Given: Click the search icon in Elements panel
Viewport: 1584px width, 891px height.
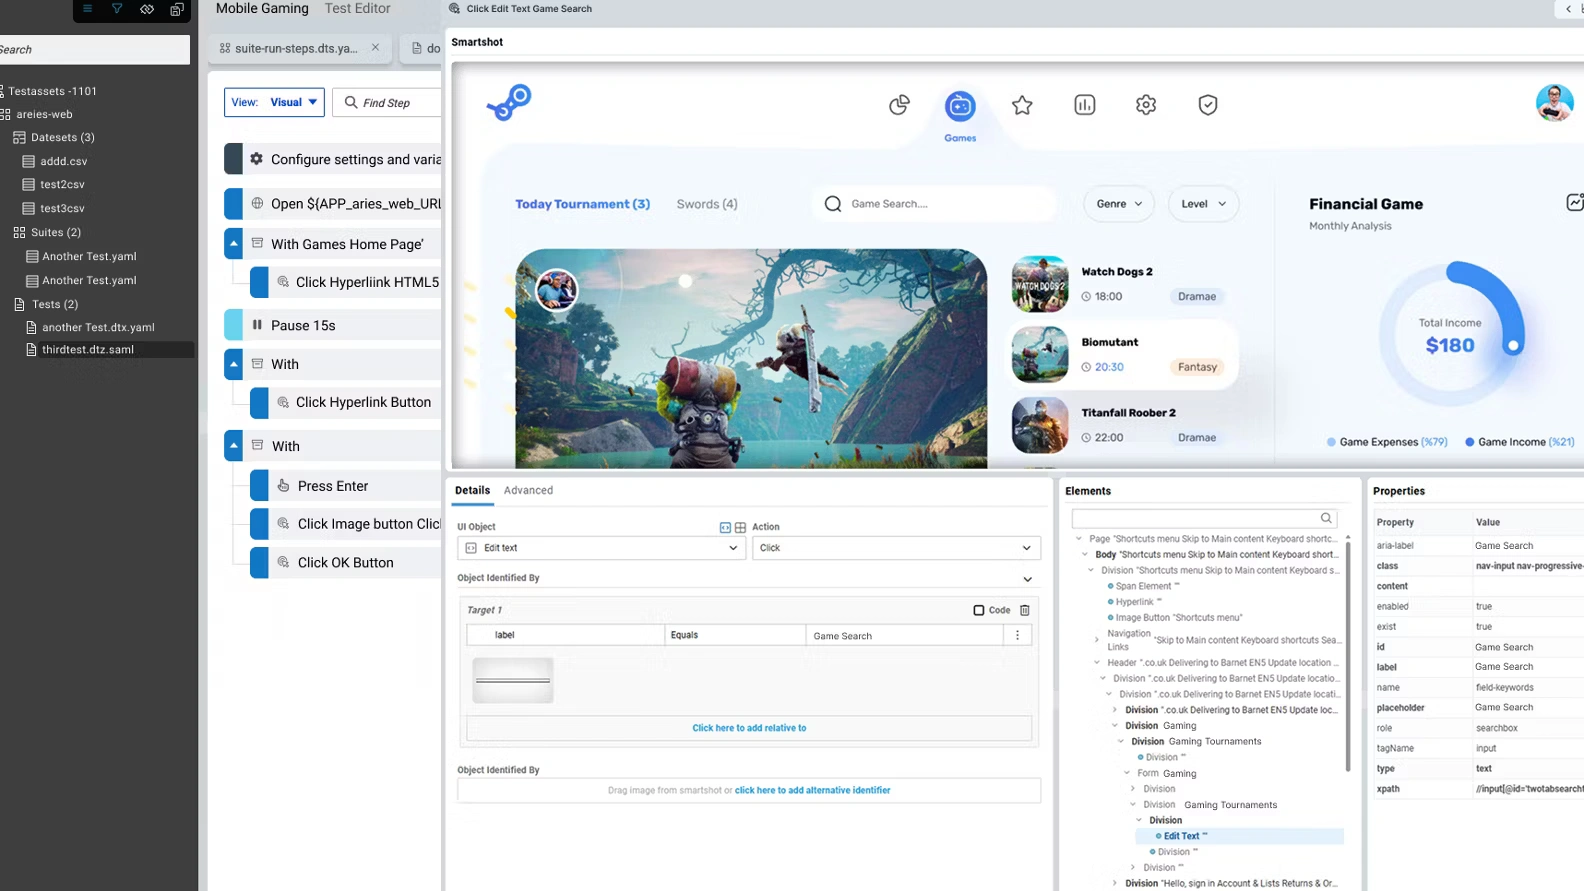Looking at the screenshot, I should coord(1326,518).
